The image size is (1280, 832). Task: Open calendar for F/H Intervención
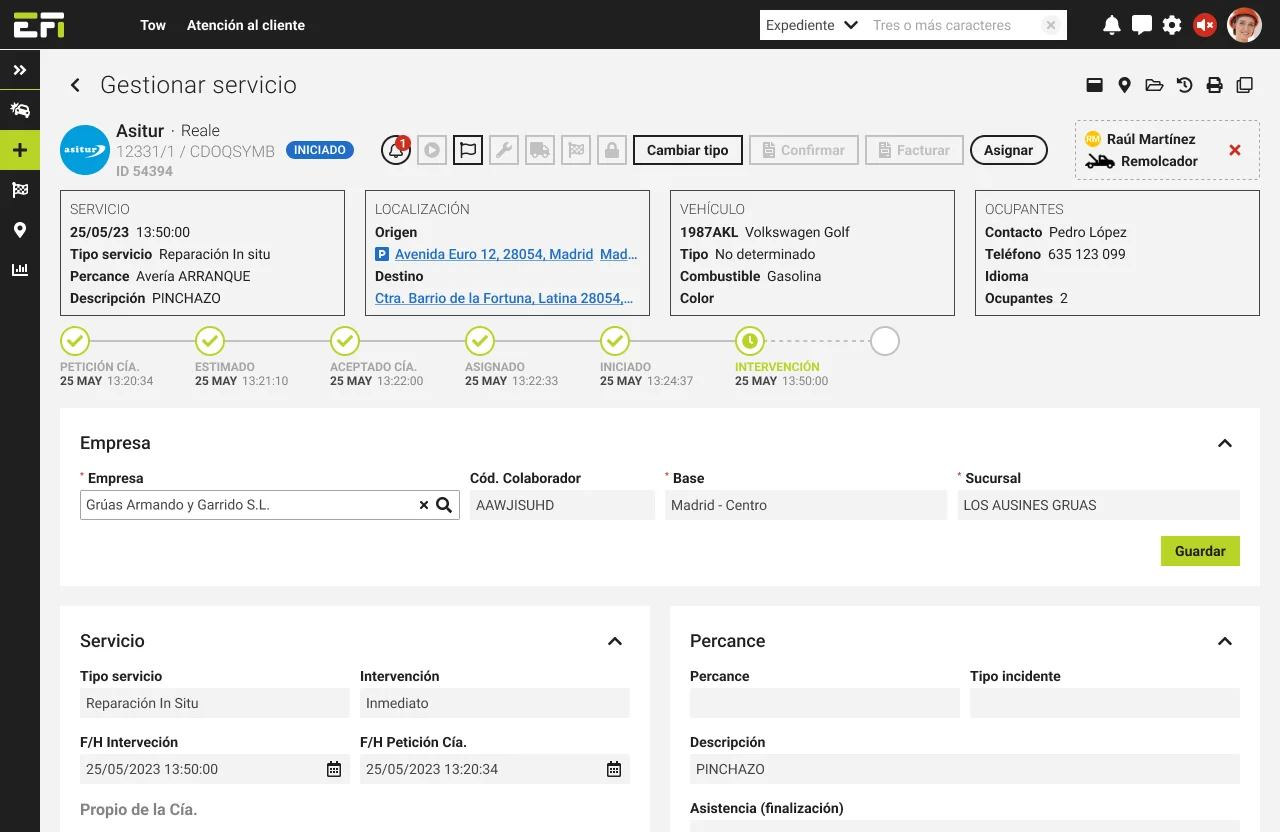[x=334, y=769]
